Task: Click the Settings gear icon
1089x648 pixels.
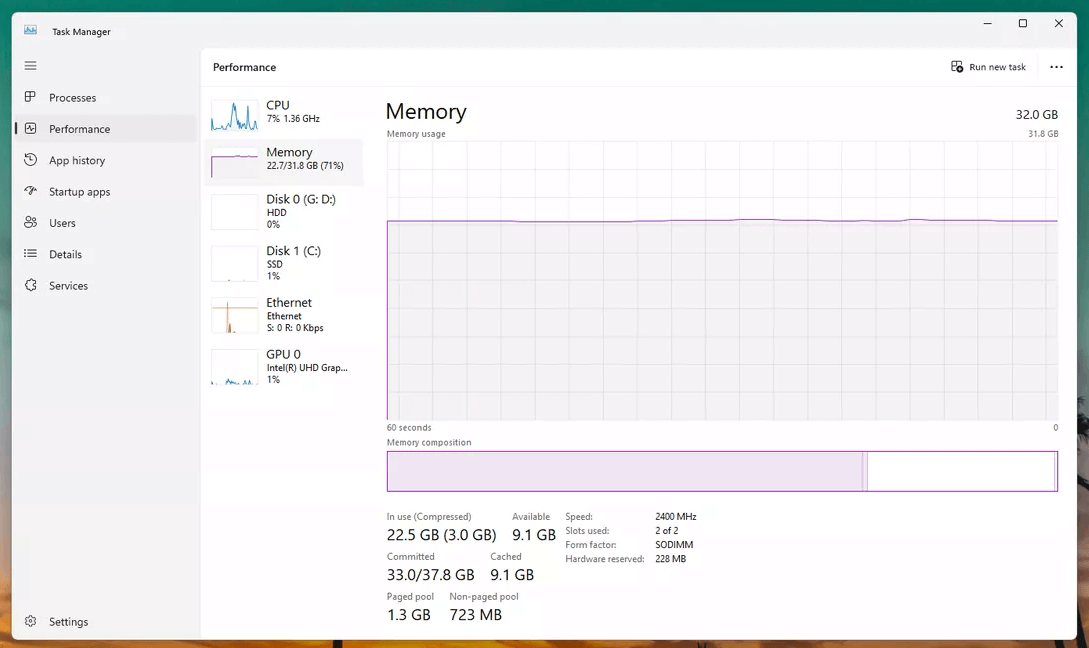Action: [x=30, y=622]
